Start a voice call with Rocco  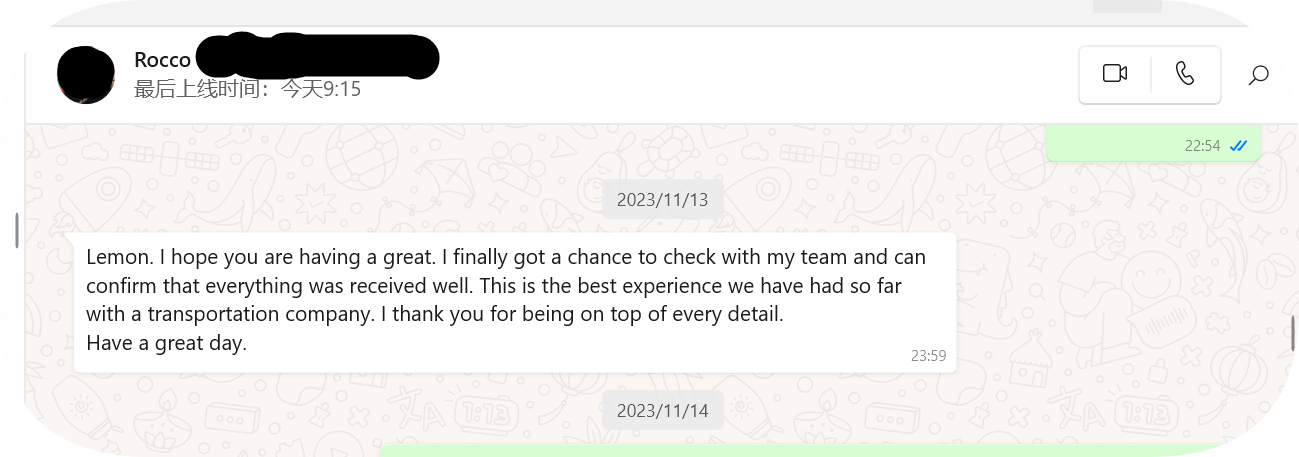coord(1185,74)
